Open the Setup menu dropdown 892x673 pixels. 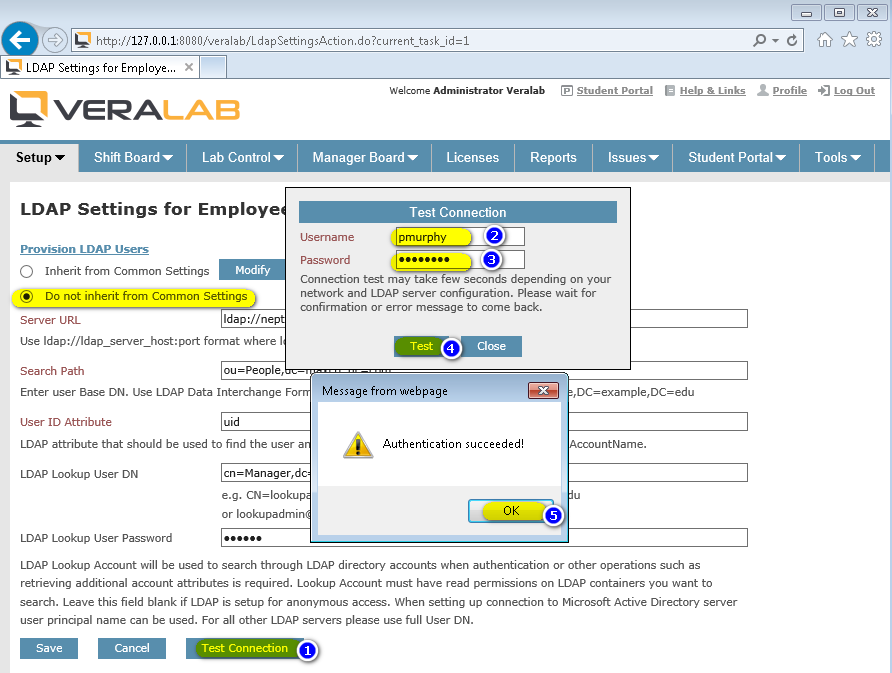coord(40,158)
